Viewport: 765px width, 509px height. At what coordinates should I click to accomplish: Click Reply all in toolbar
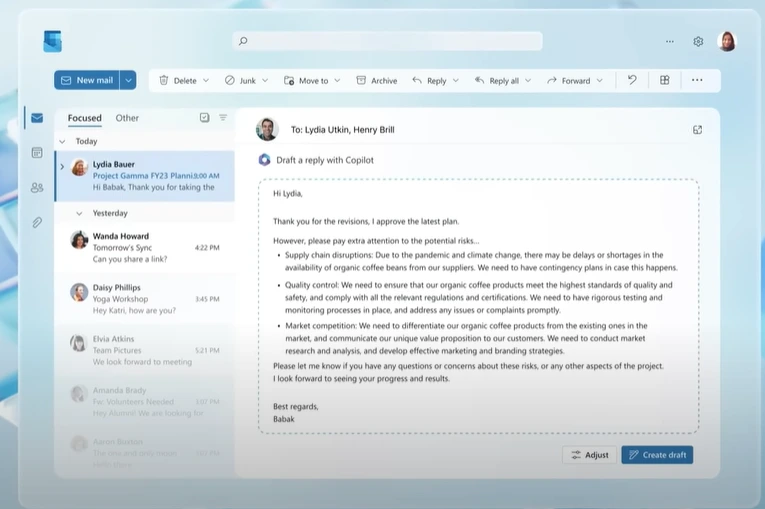497,81
